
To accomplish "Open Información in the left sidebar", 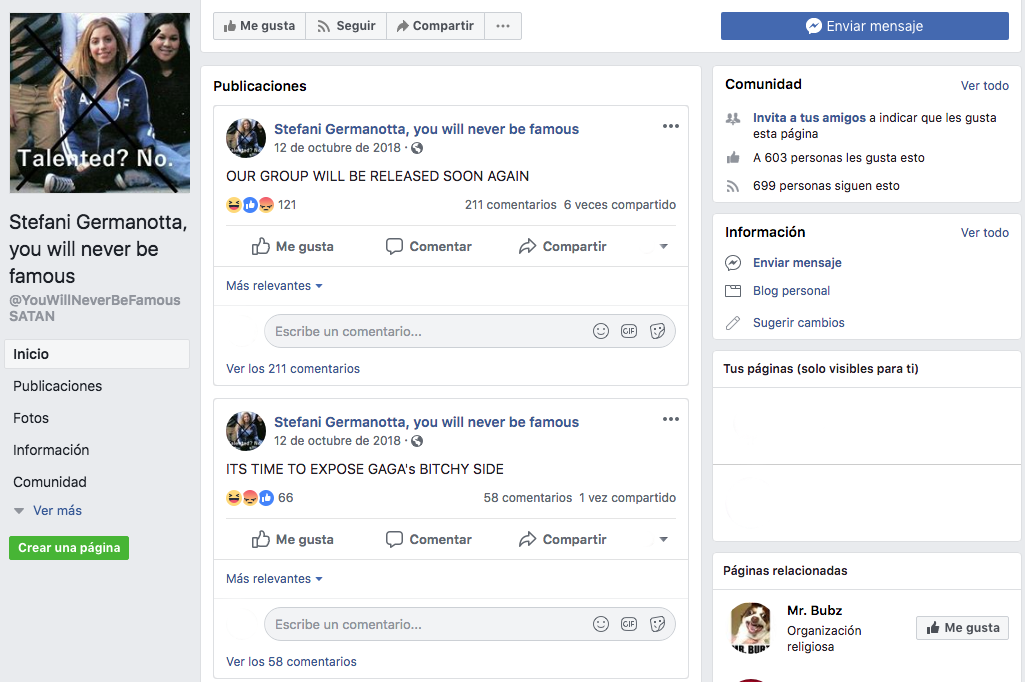I will tap(51, 450).
